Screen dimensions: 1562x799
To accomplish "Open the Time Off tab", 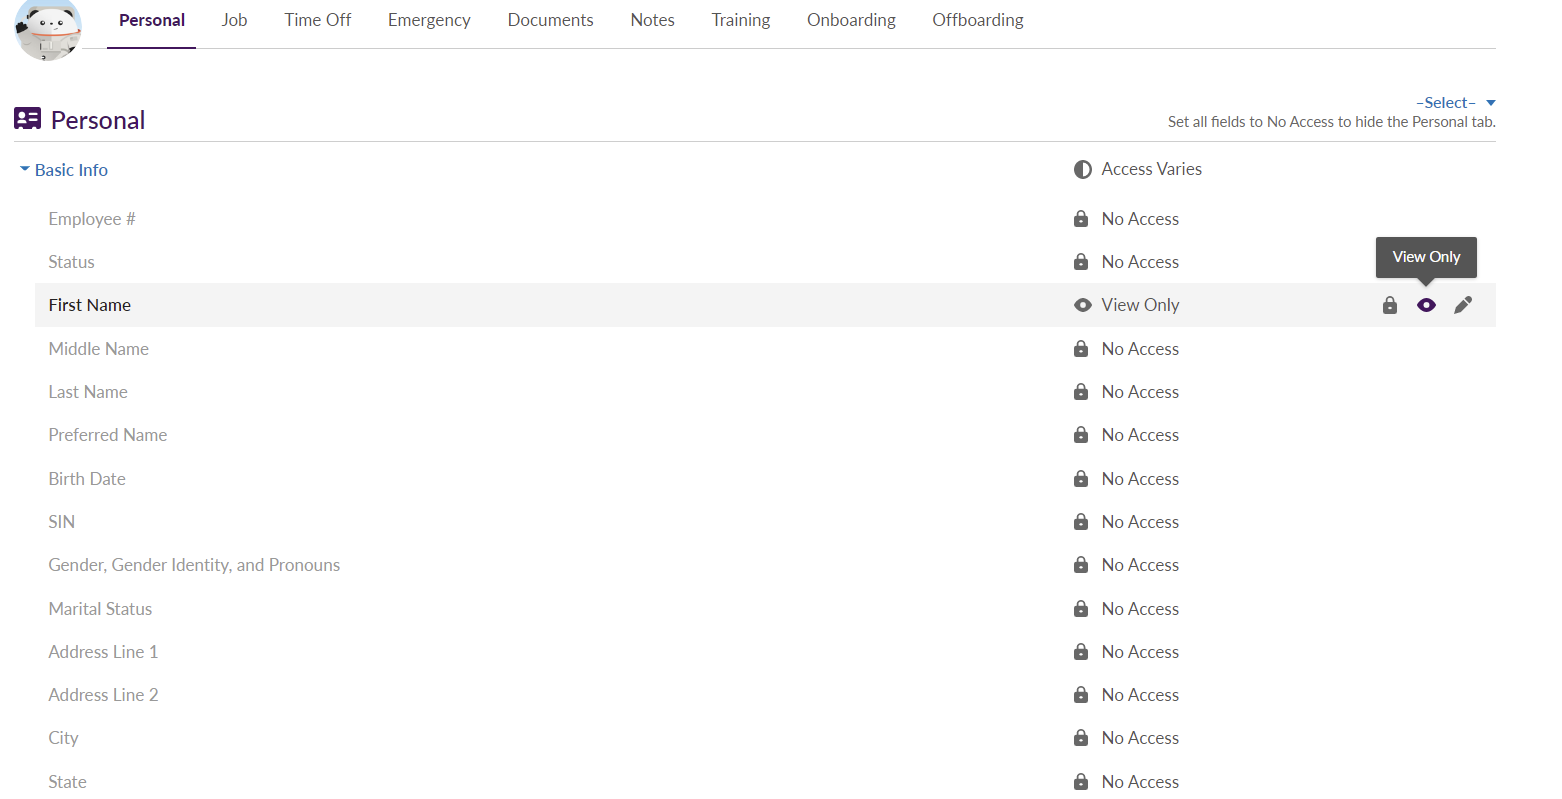I will click(x=317, y=20).
